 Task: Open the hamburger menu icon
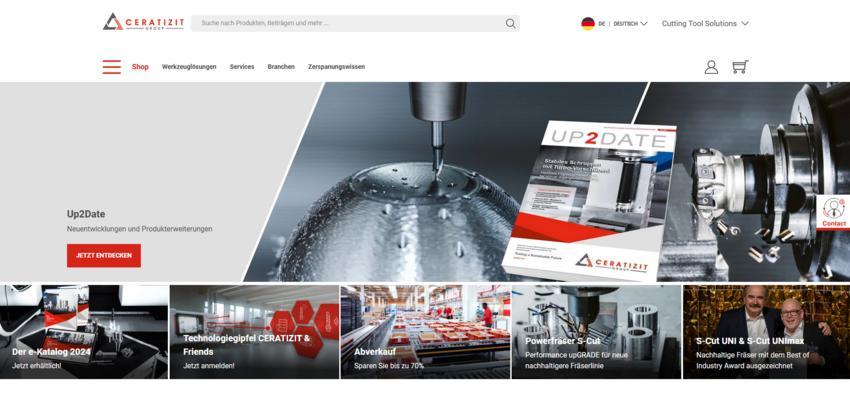coord(112,67)
